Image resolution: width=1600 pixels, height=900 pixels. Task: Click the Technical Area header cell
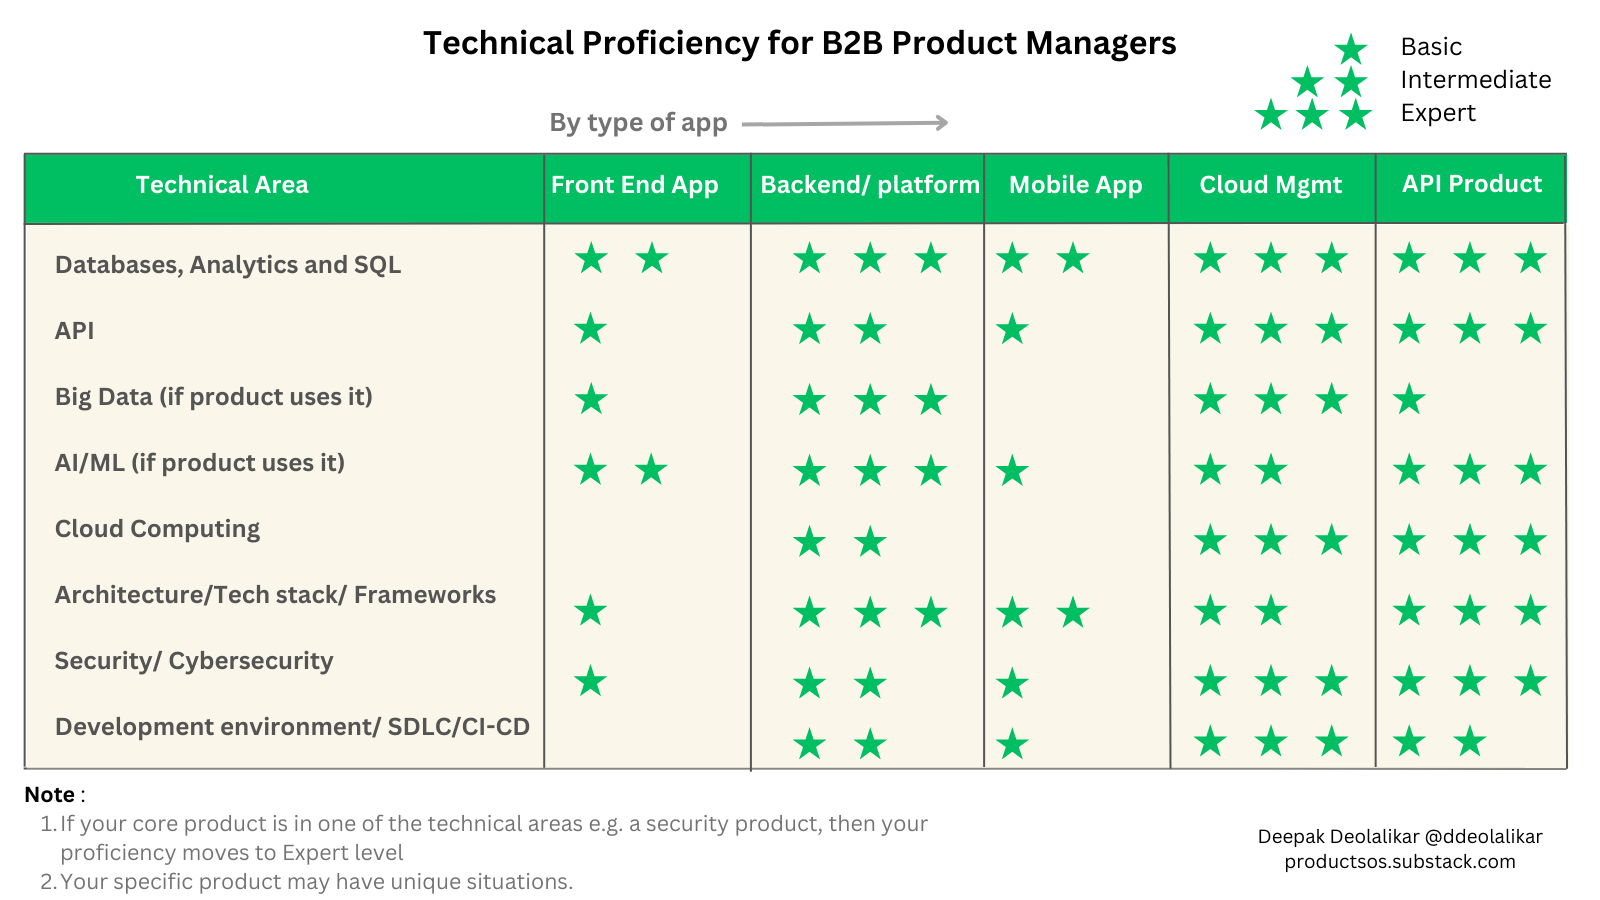click(222, 185)
